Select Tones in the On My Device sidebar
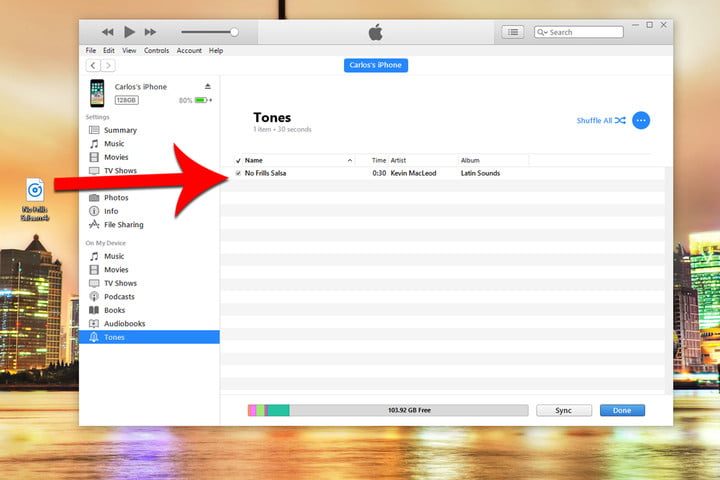Viewport: 720px width, 480px height. 114,337
